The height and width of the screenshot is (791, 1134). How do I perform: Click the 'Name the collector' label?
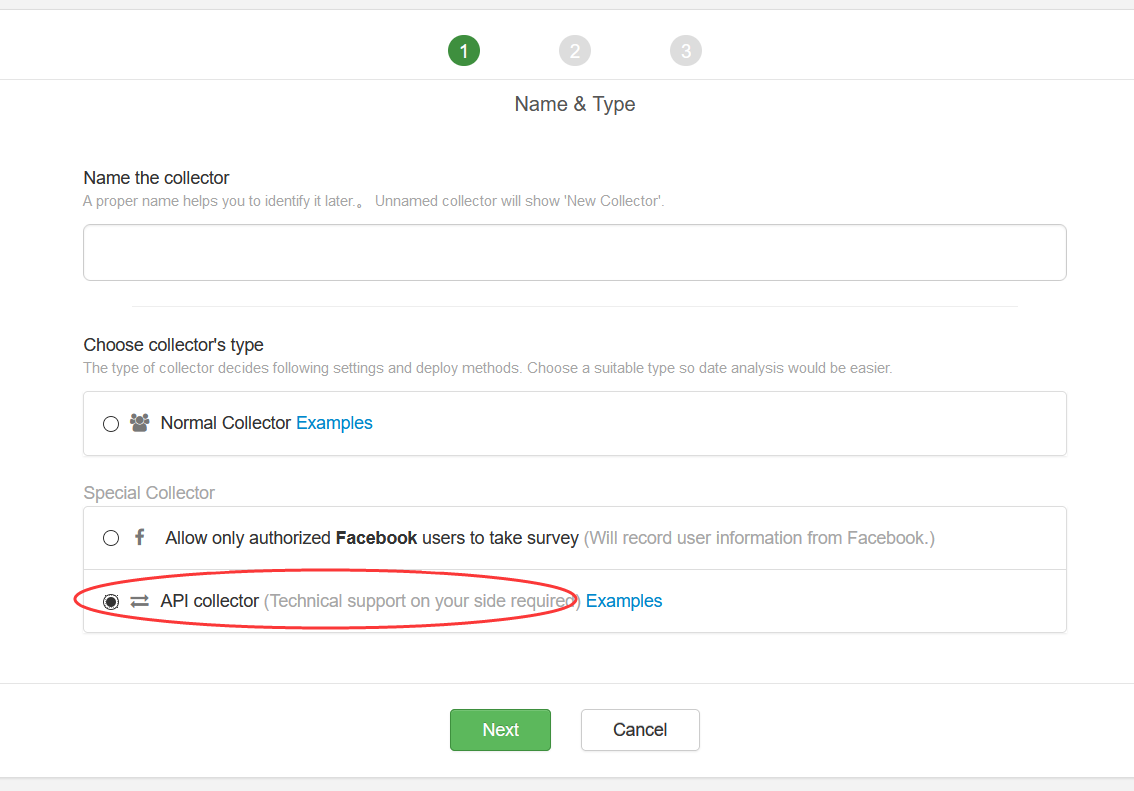click(157, 178)
